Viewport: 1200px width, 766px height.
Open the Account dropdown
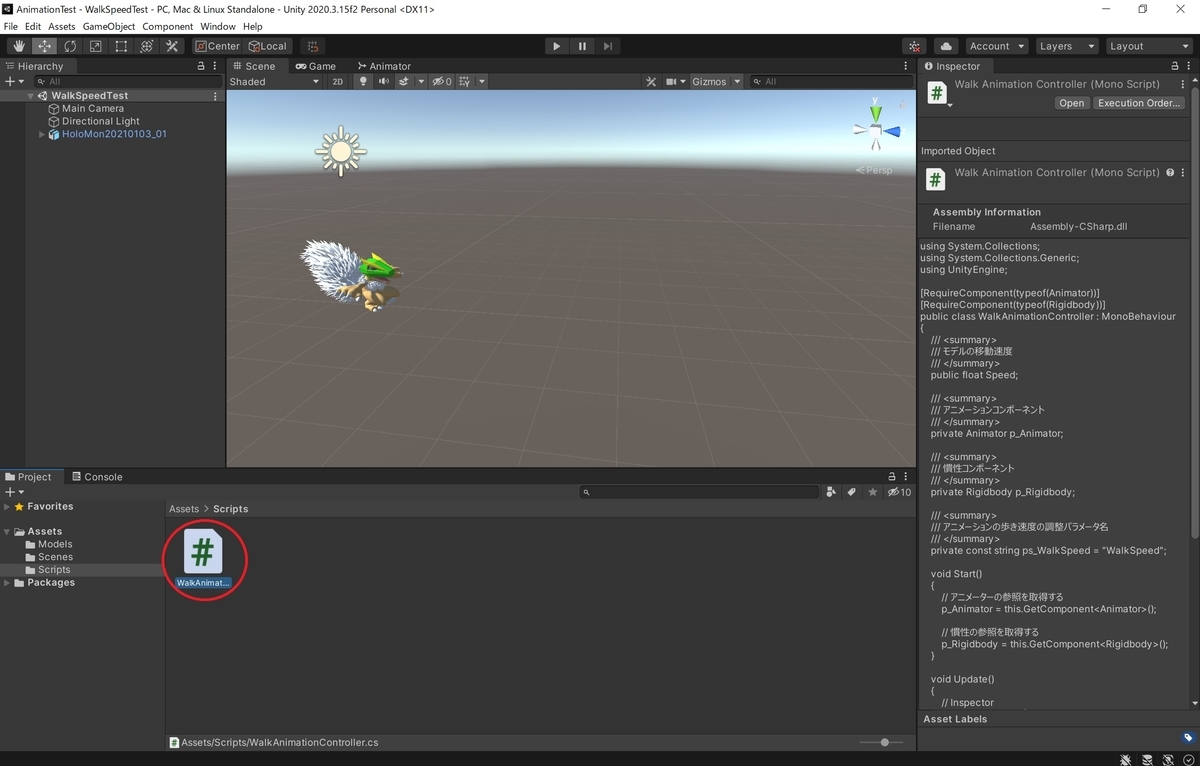tap(996, 46)
